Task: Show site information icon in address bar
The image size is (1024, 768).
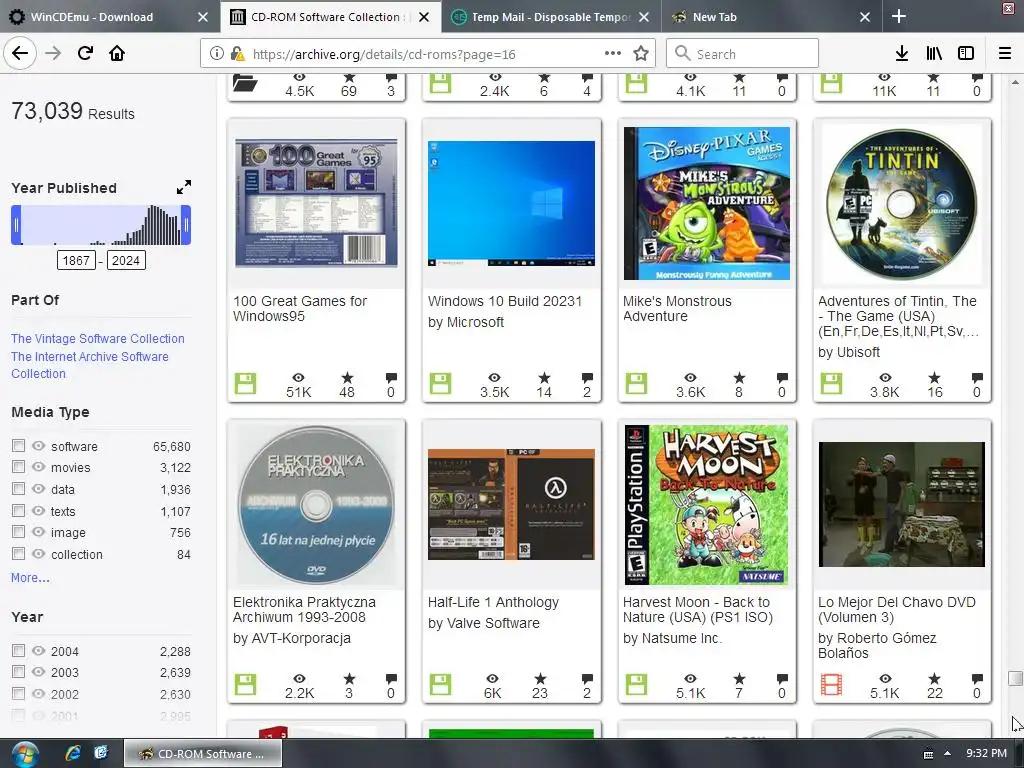Action: click(216, 54)
